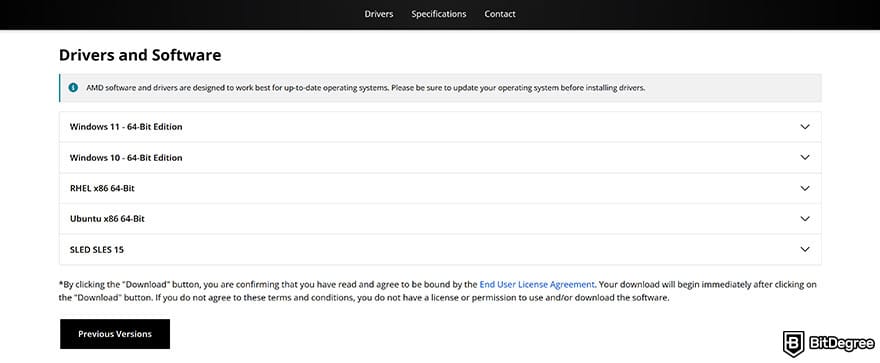Click the Windows 10 - 64-Bit Edition label
Viewport: 880px width, 363px height.
point(126,158)
